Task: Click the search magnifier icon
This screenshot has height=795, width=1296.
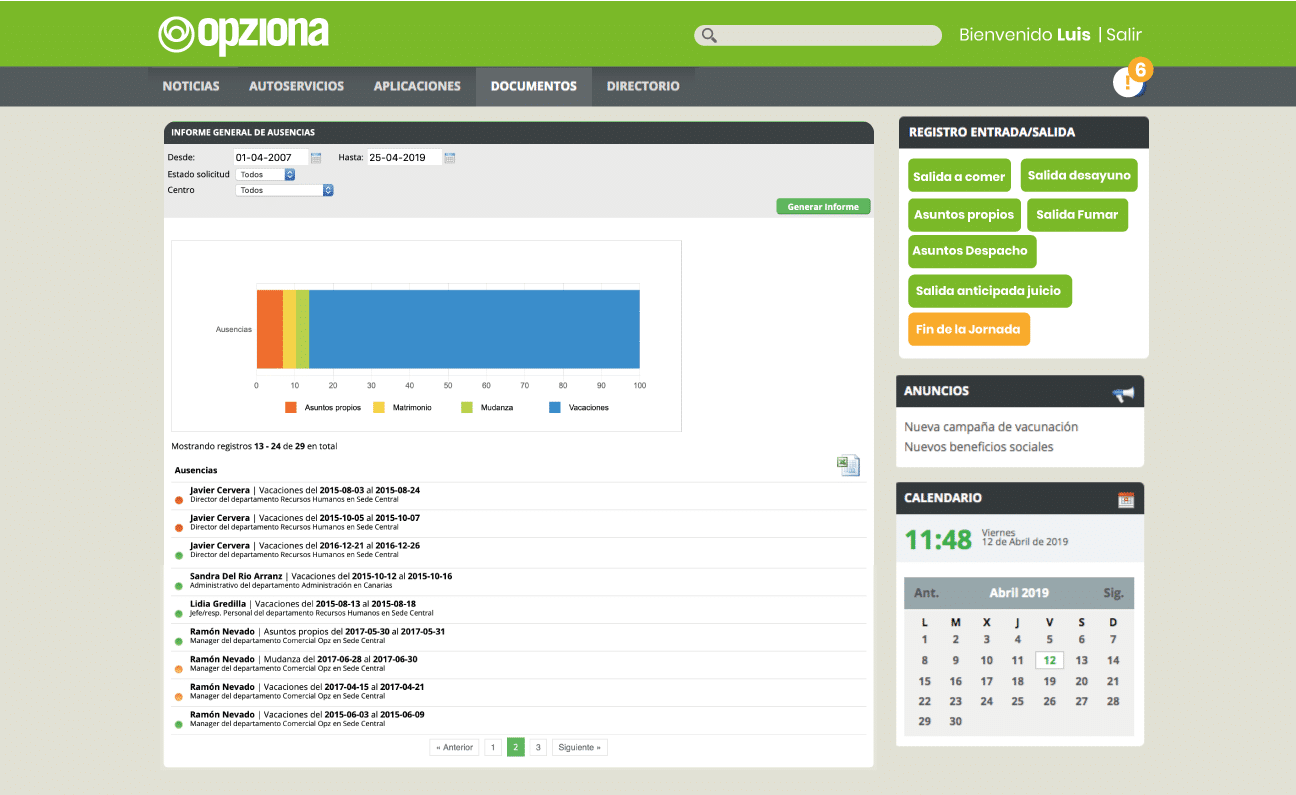Action: pos(709,35)
